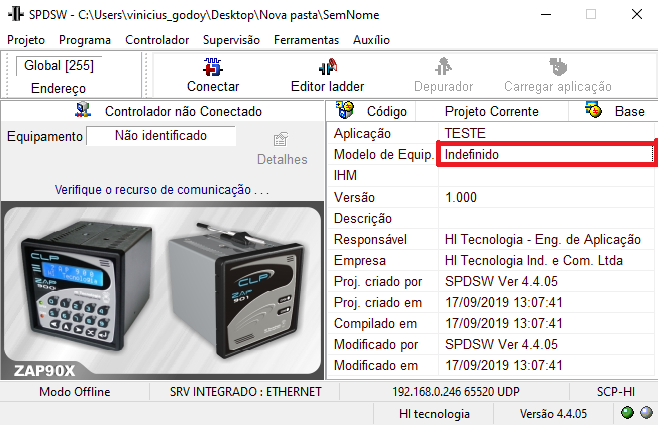Click the Endereço label

(x=58, y=88)
